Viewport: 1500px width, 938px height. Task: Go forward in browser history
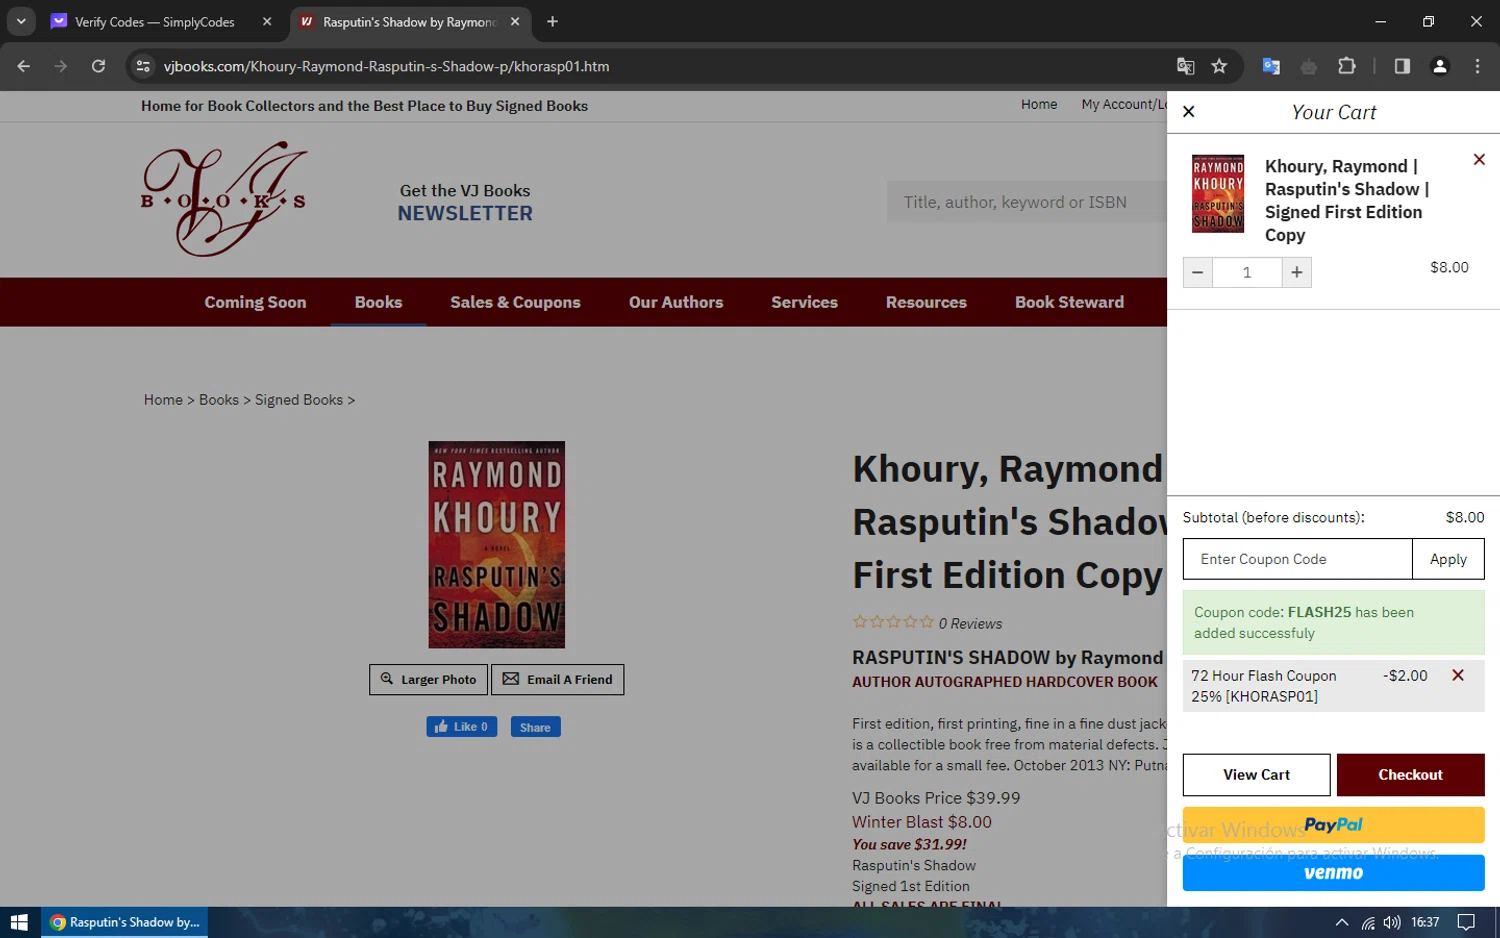point(61,66)
